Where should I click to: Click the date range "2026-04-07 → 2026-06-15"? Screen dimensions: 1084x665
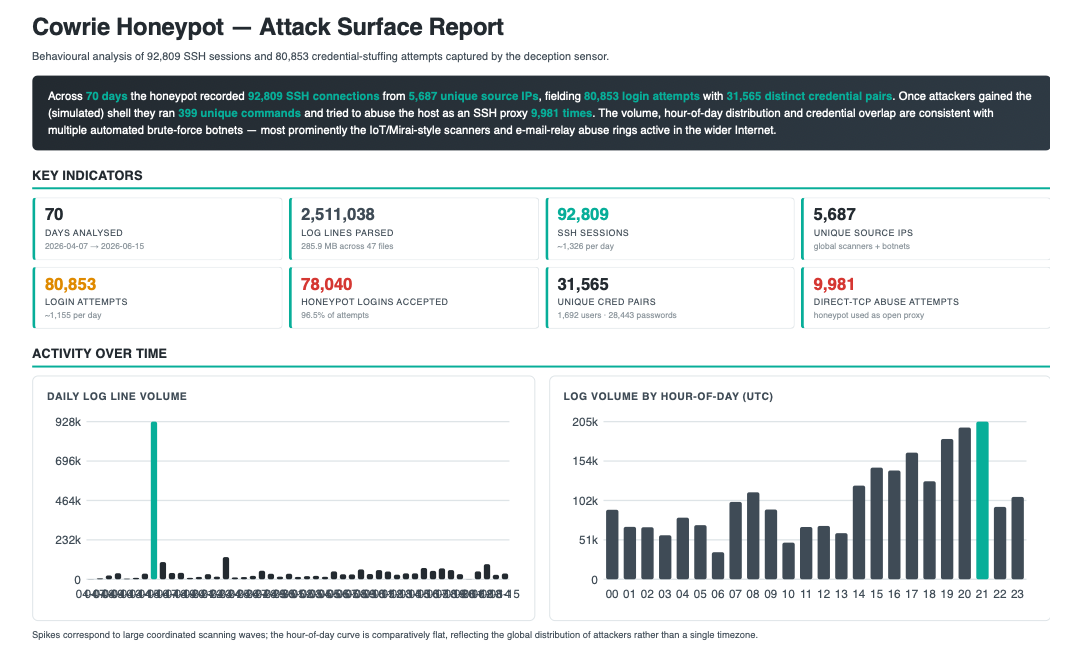click(95, 246)
